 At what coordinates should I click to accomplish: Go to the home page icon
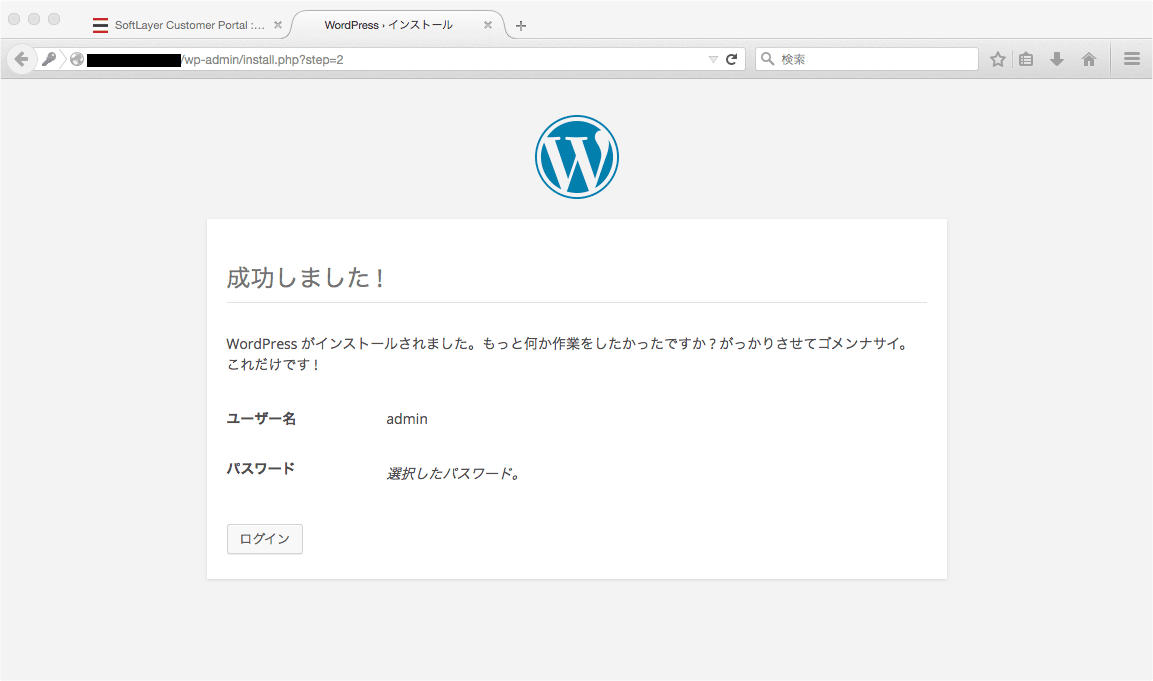[x=1088, y=60]
